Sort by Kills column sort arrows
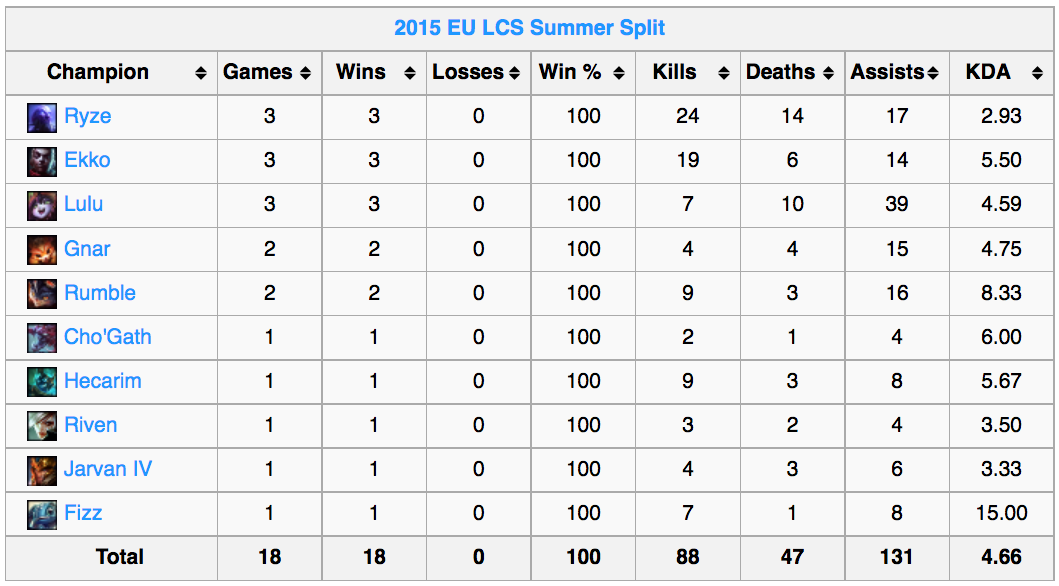 (x=724, y=73)
